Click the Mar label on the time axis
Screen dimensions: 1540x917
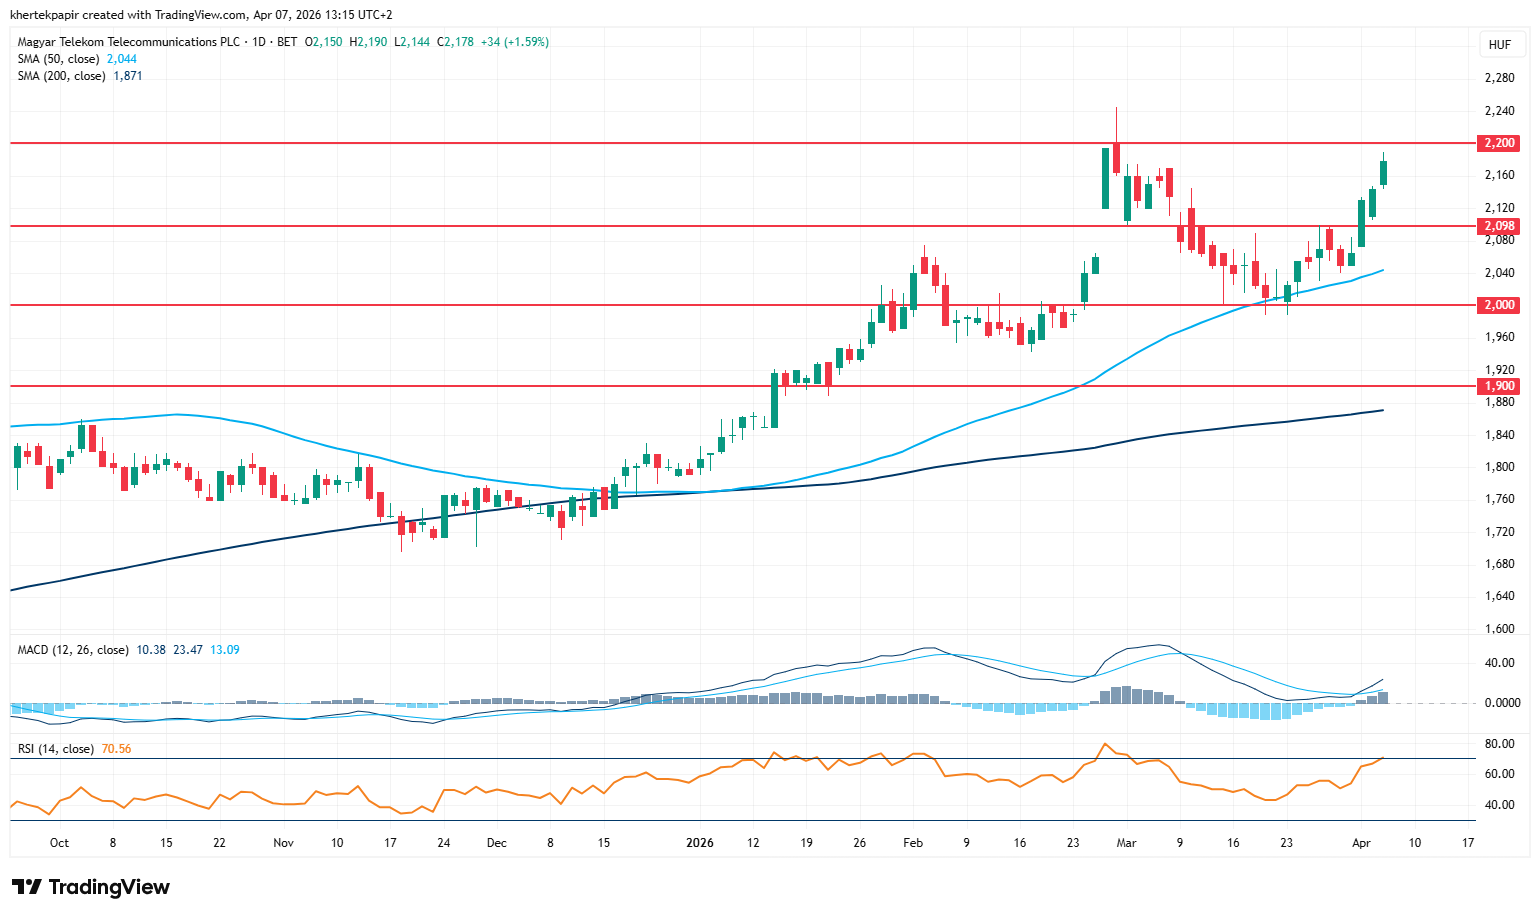pos(1126,843)
